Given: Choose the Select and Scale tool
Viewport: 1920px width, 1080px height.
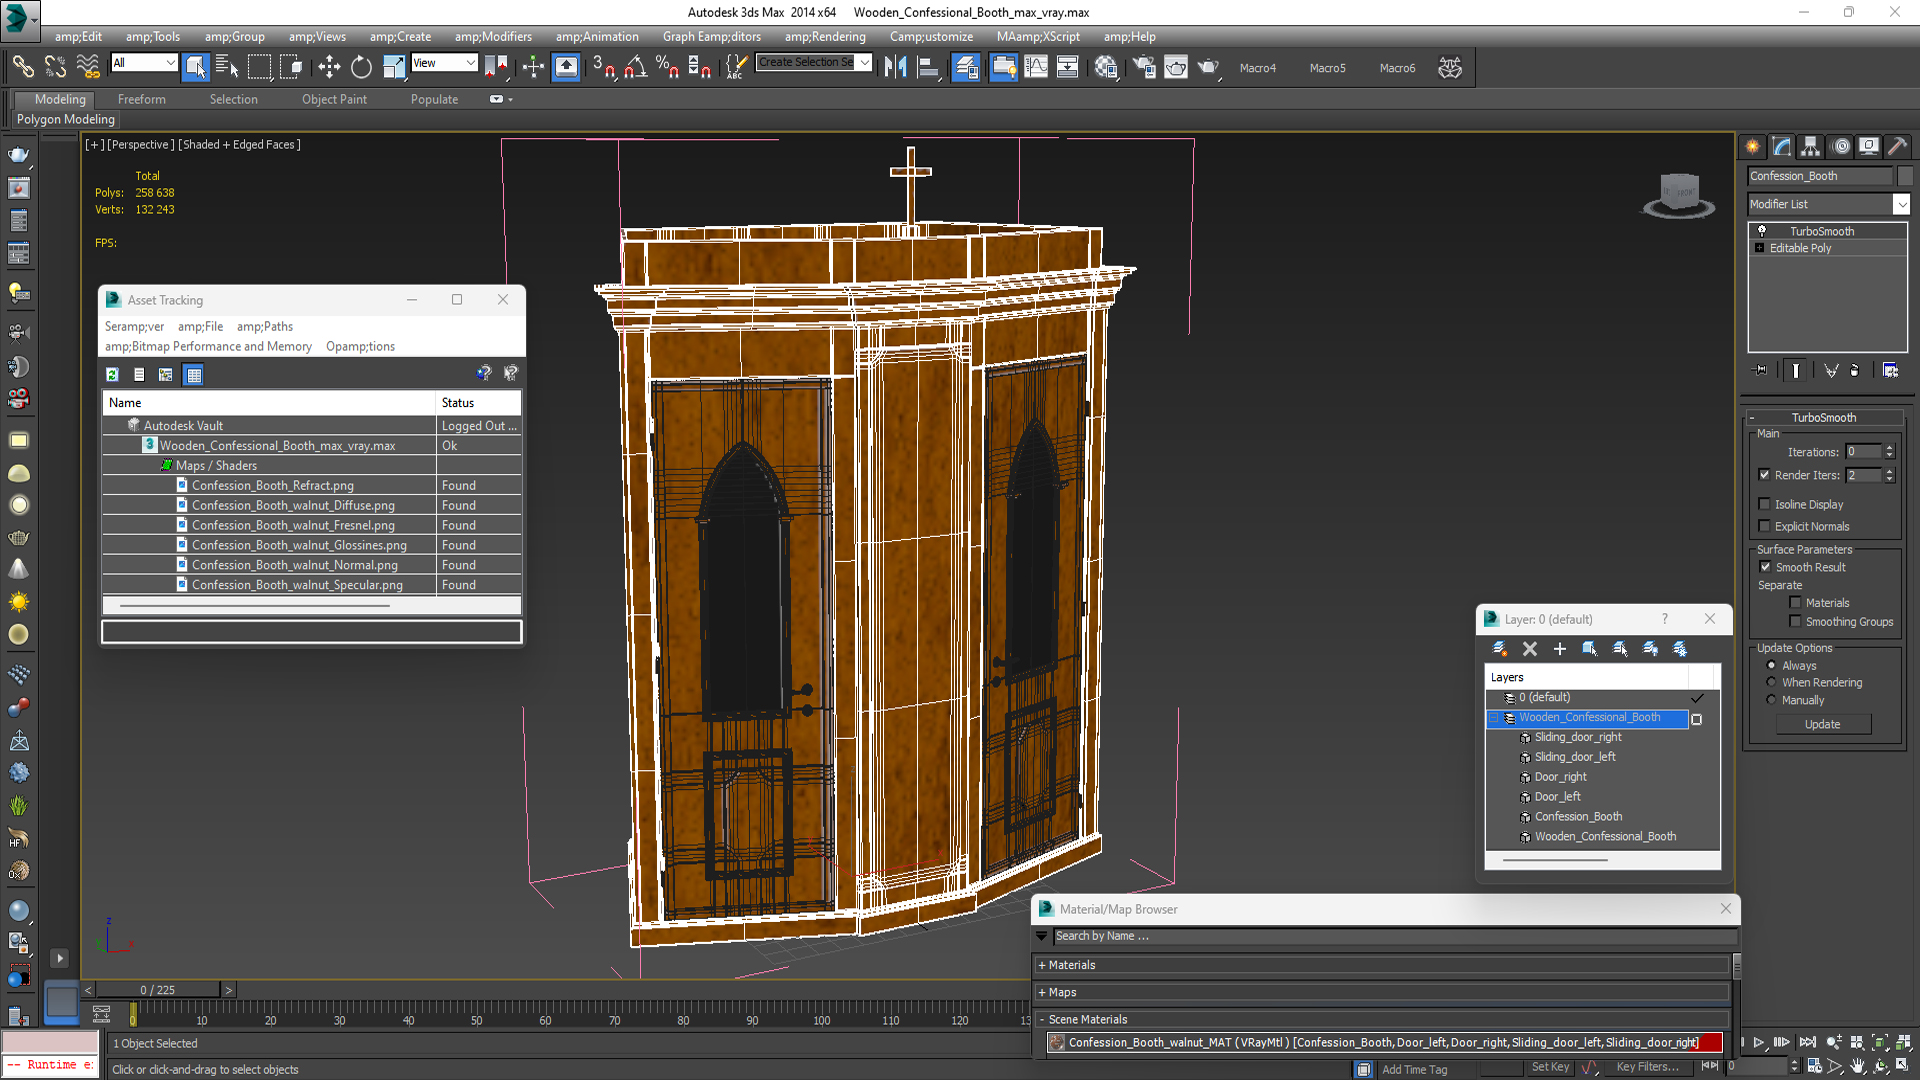Looking at the screenshot, I should point(394,67).
